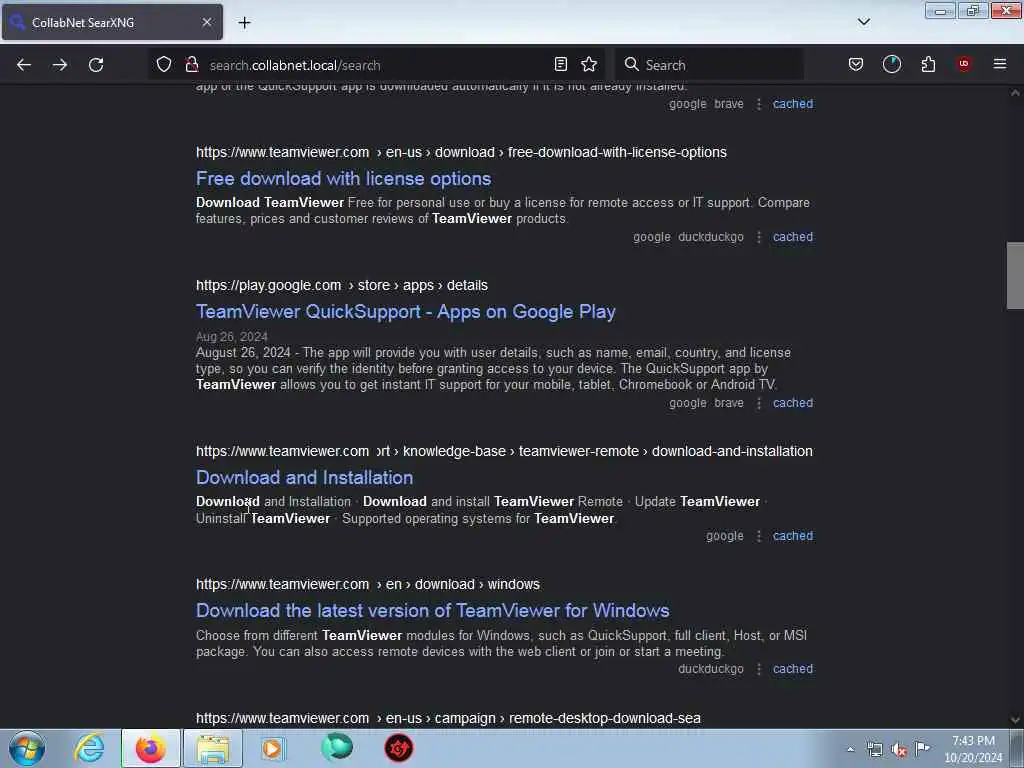The width and height of the screenshot is (1024, 768).
Task: Expand the list all tabs chevron
Action: [863, 22]
